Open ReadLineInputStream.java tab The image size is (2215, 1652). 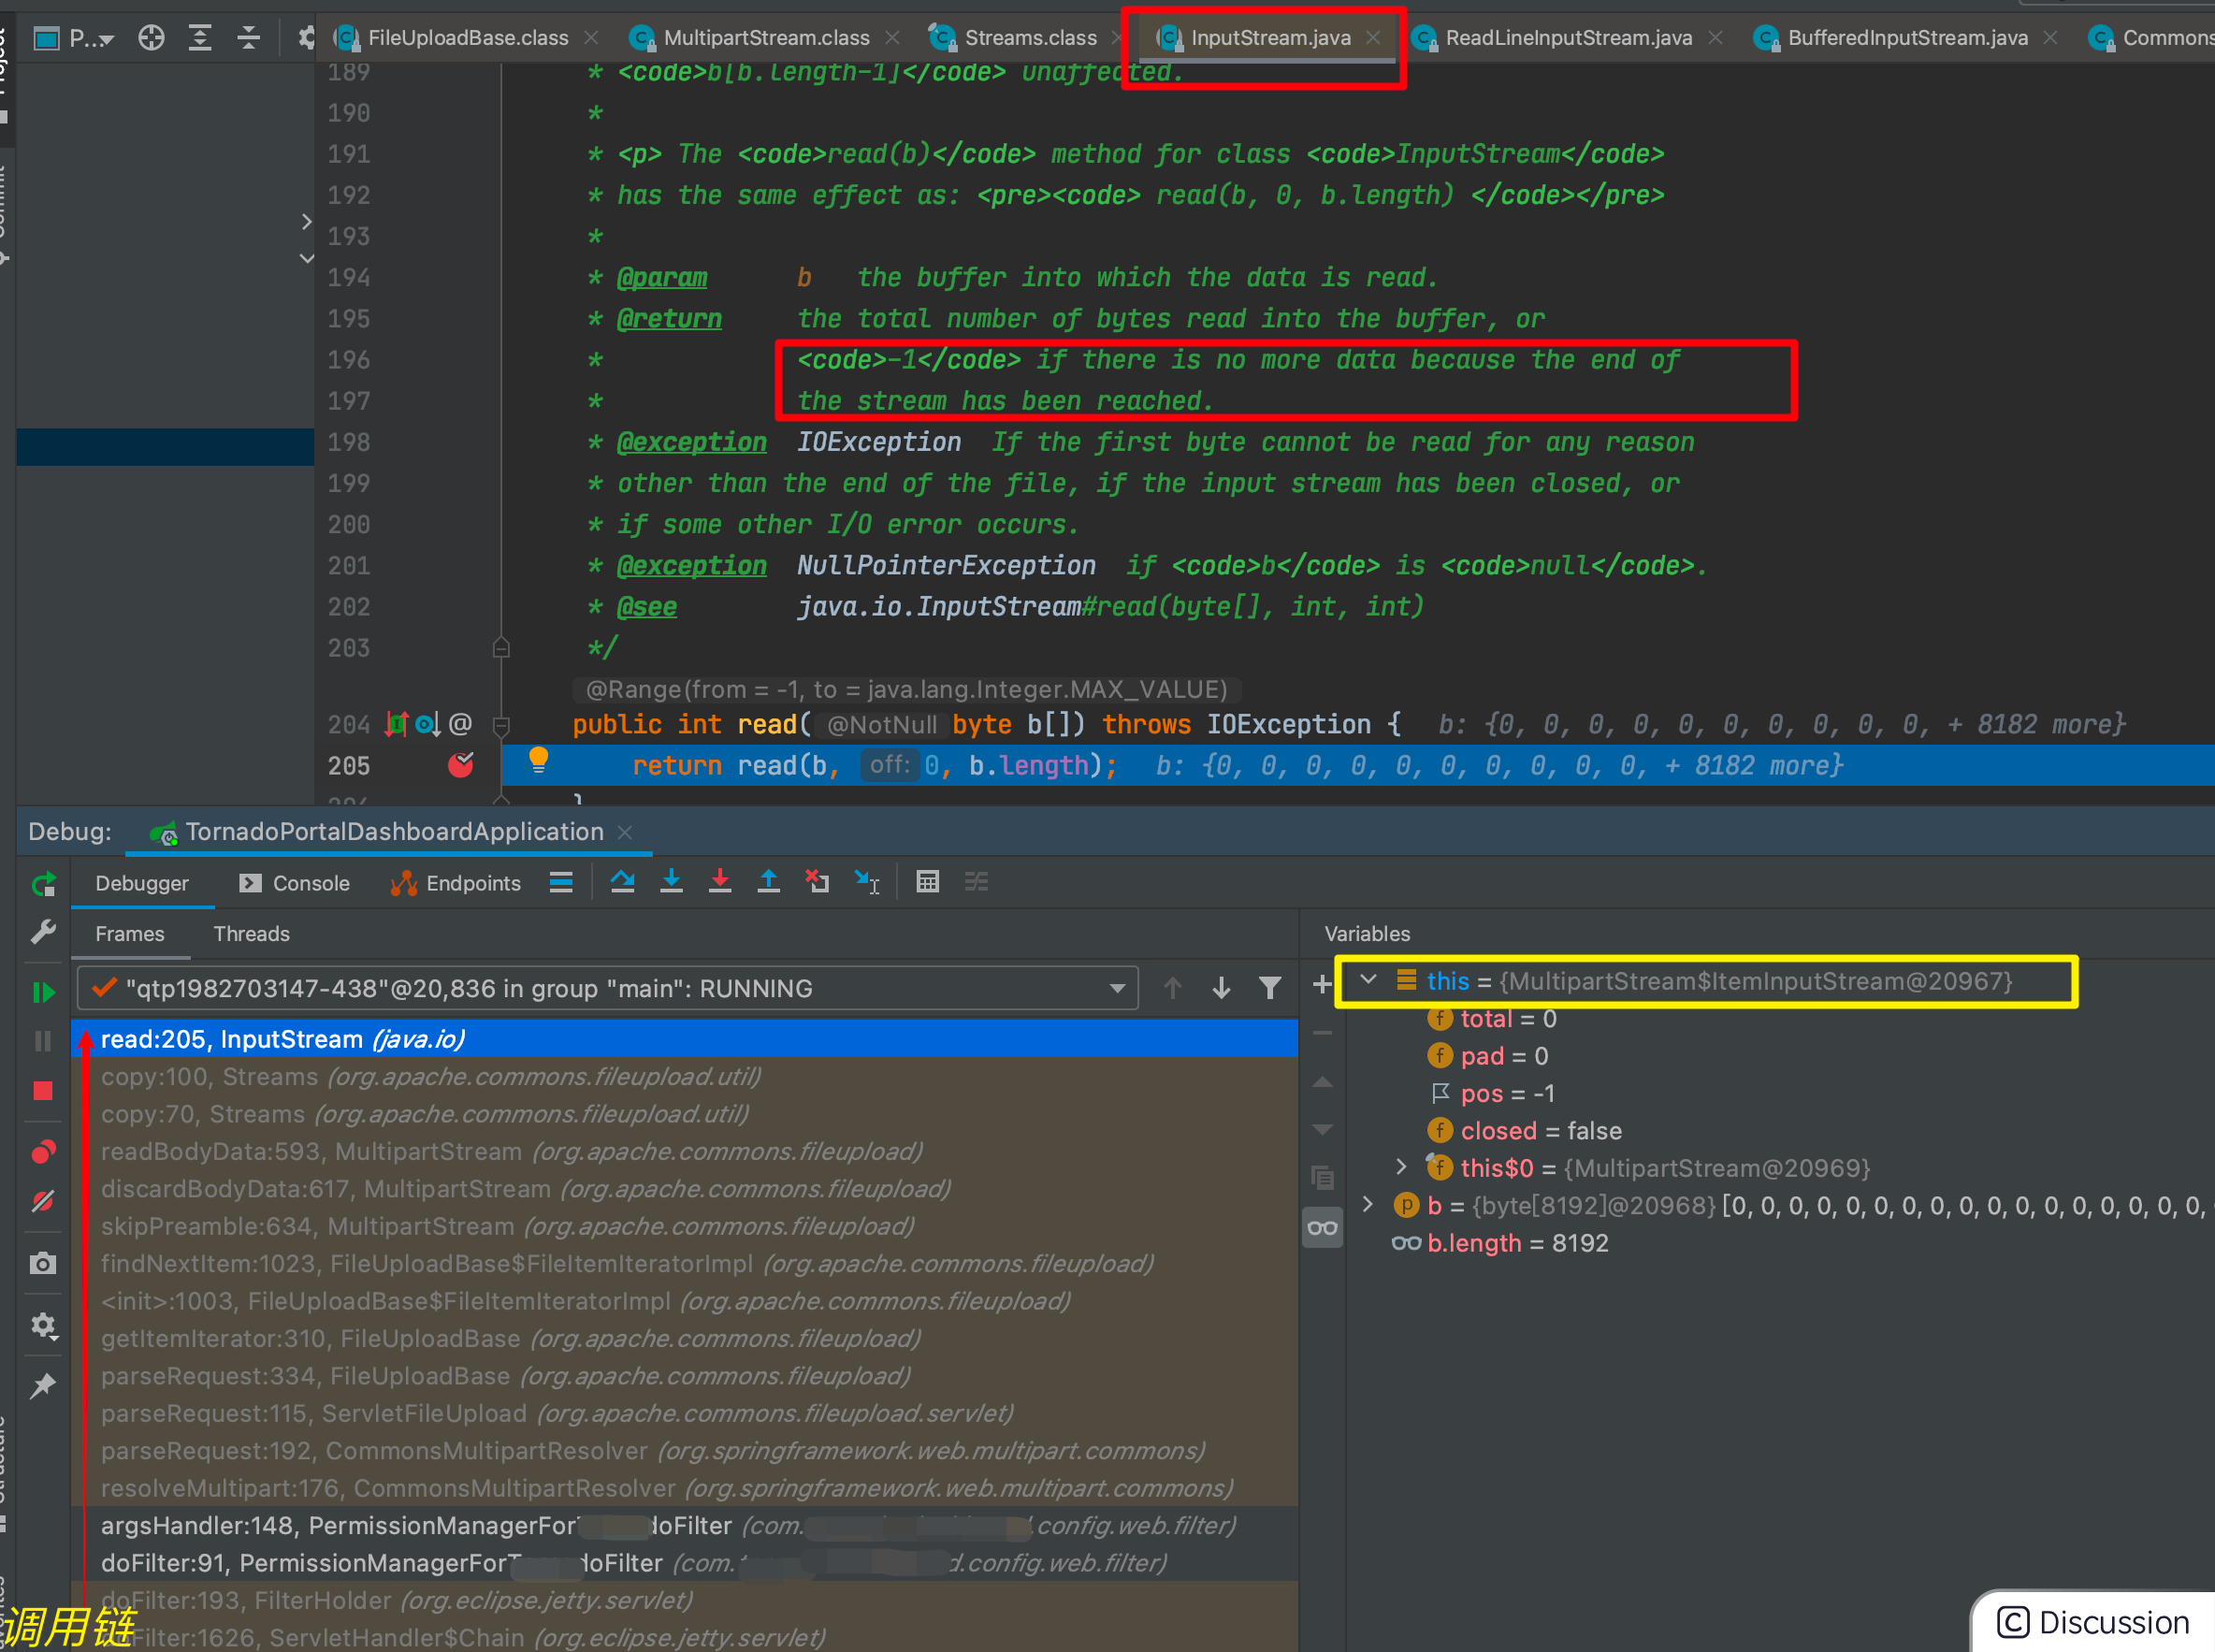coord(1567,38)
